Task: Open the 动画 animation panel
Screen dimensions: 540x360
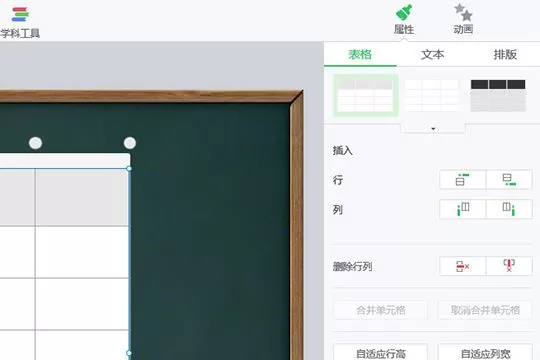Action: pyautogui.click(x=463, y=20)
